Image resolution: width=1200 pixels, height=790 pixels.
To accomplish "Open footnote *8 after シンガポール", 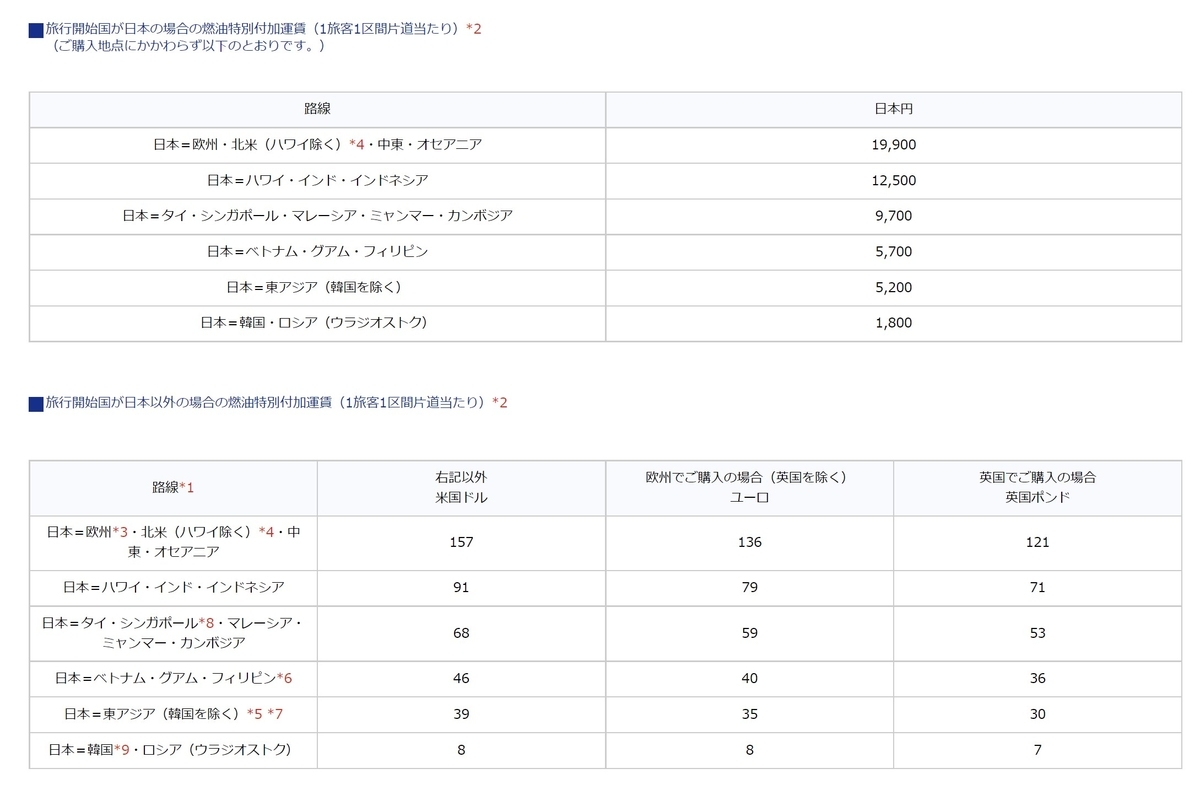I will click(x=207, y=623).
